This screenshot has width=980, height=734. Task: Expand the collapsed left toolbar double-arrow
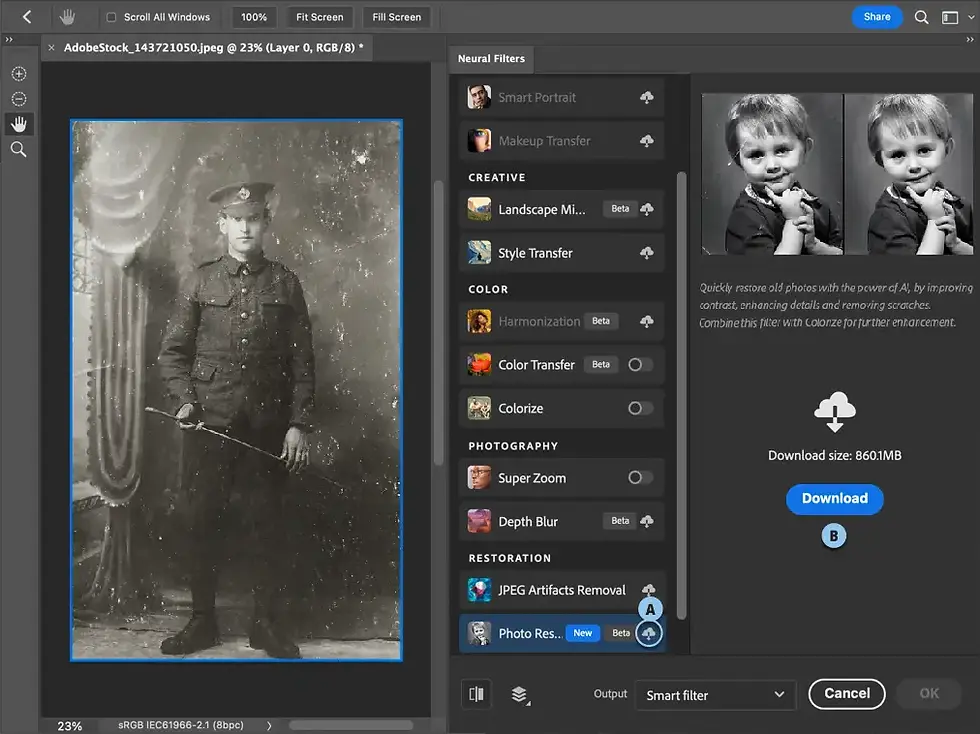pos(9,39)
